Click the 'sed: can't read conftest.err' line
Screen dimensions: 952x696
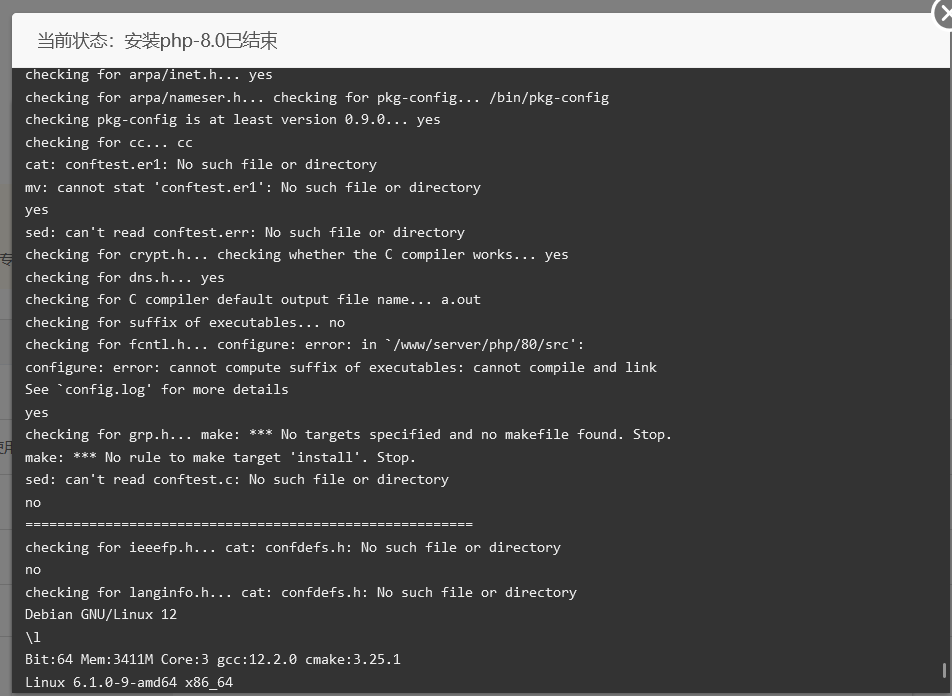pyautogui.click(x=245, y=233)
